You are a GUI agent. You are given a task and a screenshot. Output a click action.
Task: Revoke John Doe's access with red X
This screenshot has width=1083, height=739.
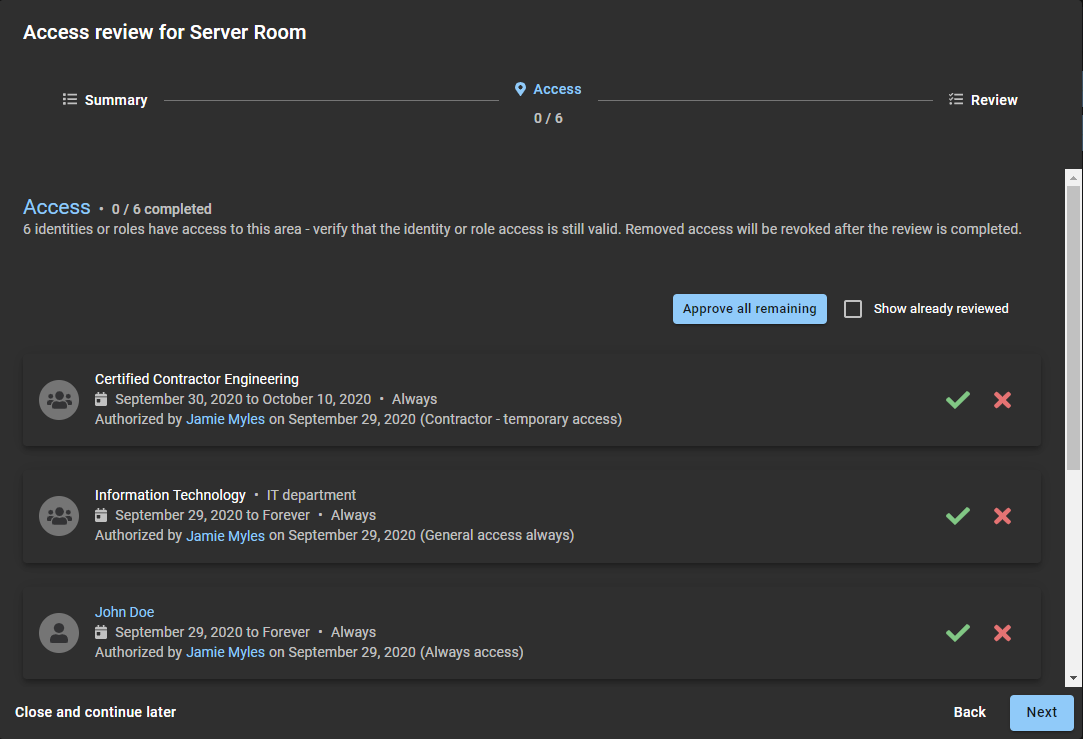pyautogui.click(x=1002, y=633)
